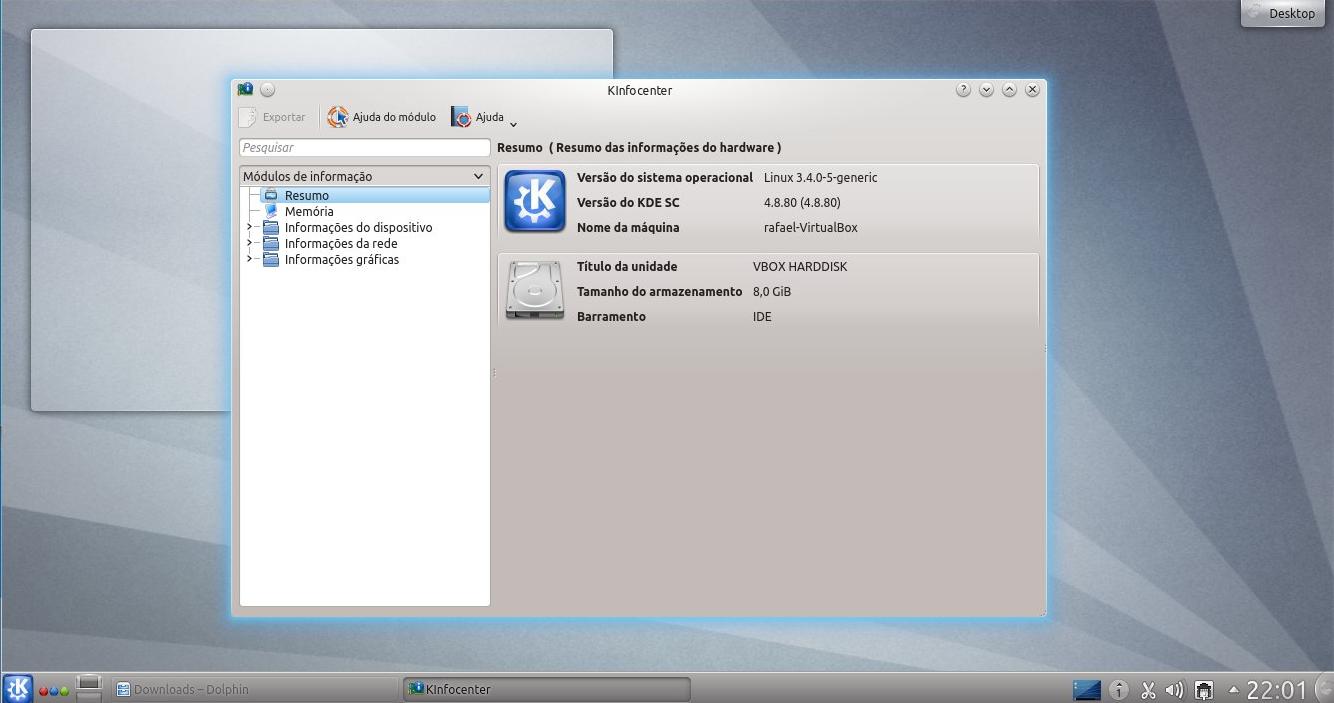
Task: Click the KInfocenter window menu icon
Action: [245, 89]
